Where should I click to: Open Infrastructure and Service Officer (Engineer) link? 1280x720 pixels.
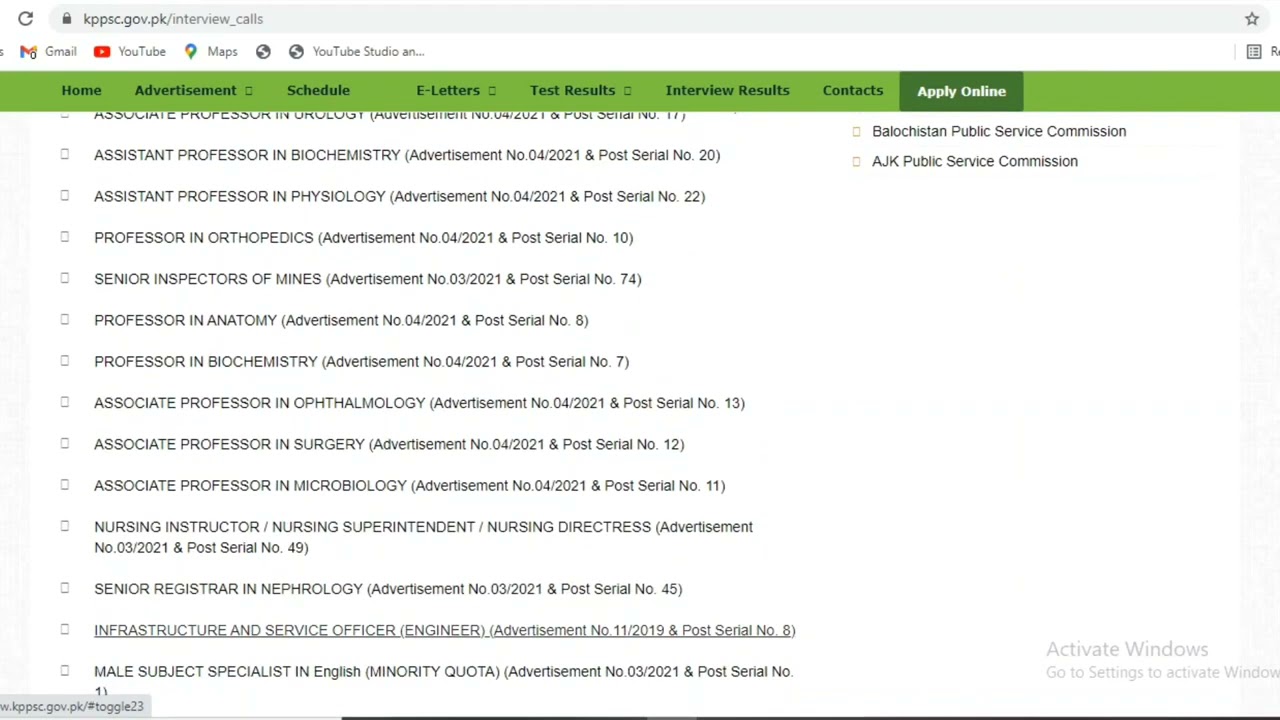pos(444,630)
